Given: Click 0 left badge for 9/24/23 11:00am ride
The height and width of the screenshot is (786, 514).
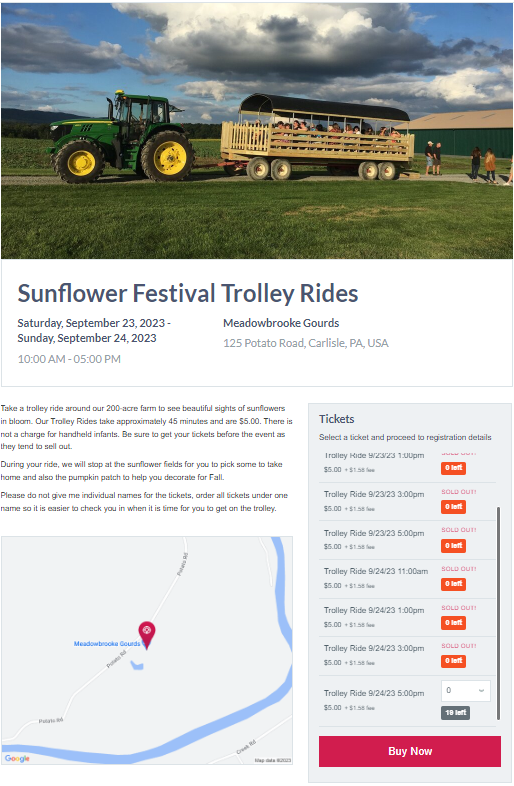Looking at the screenshot, I should [453, 584].
